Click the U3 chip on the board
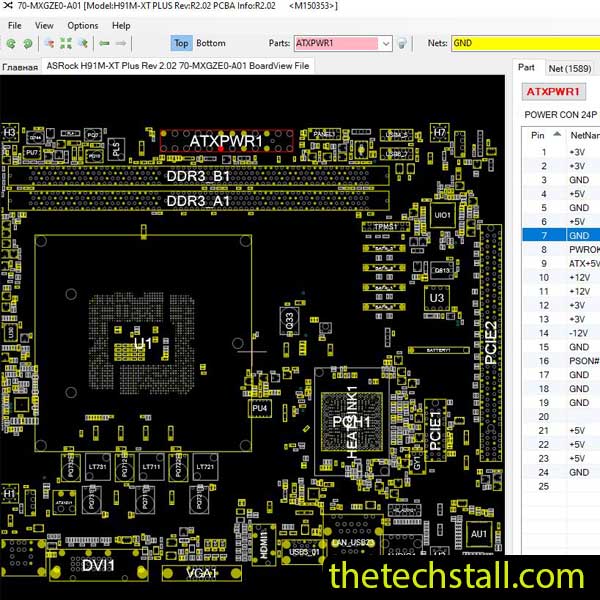Viewport: 600px width, 600px height. coord(437,298)
